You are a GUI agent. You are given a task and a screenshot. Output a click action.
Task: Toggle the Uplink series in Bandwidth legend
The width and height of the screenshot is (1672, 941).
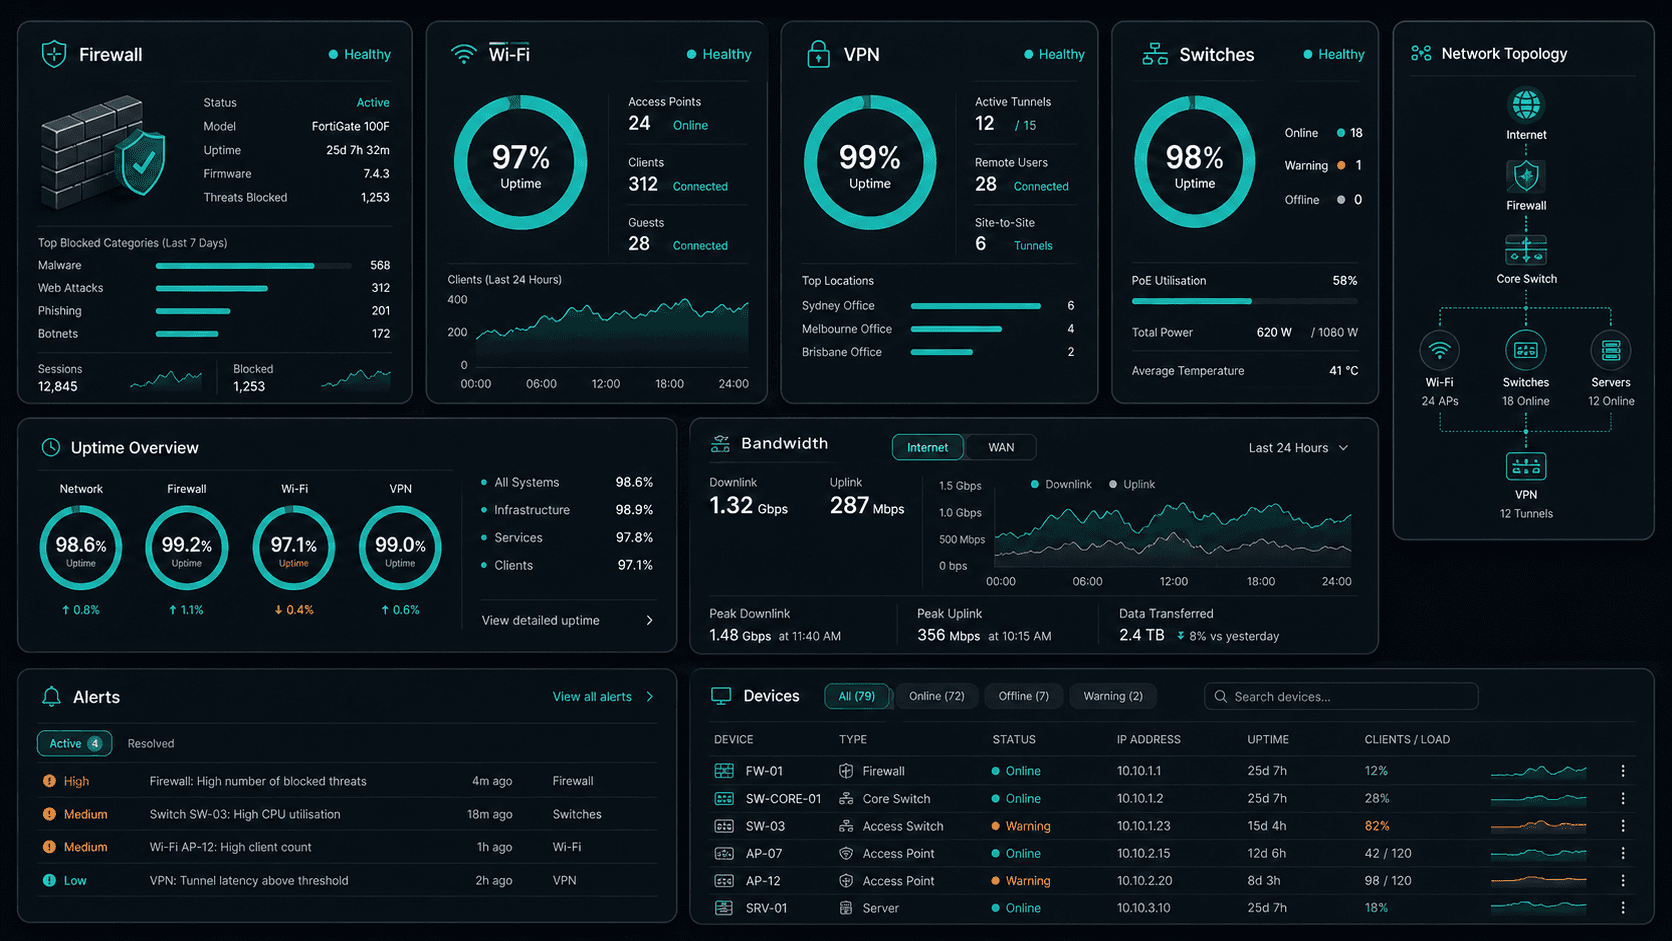(1132, 484)
